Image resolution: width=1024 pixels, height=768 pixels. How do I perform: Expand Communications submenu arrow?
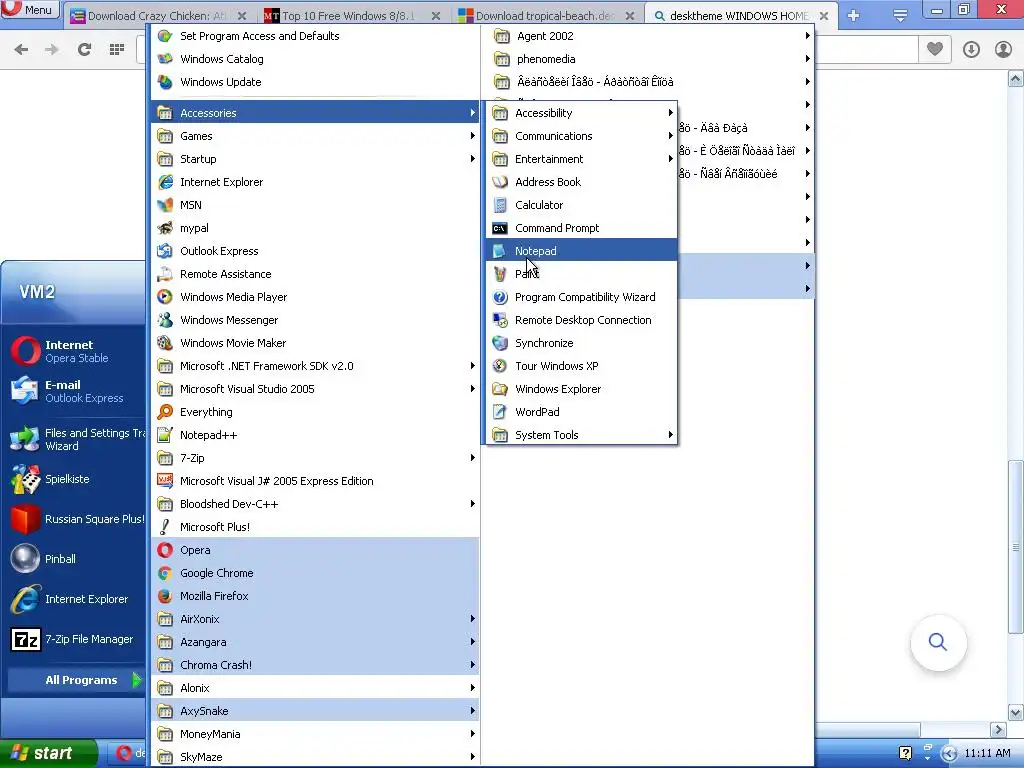[x=670, y=136]
